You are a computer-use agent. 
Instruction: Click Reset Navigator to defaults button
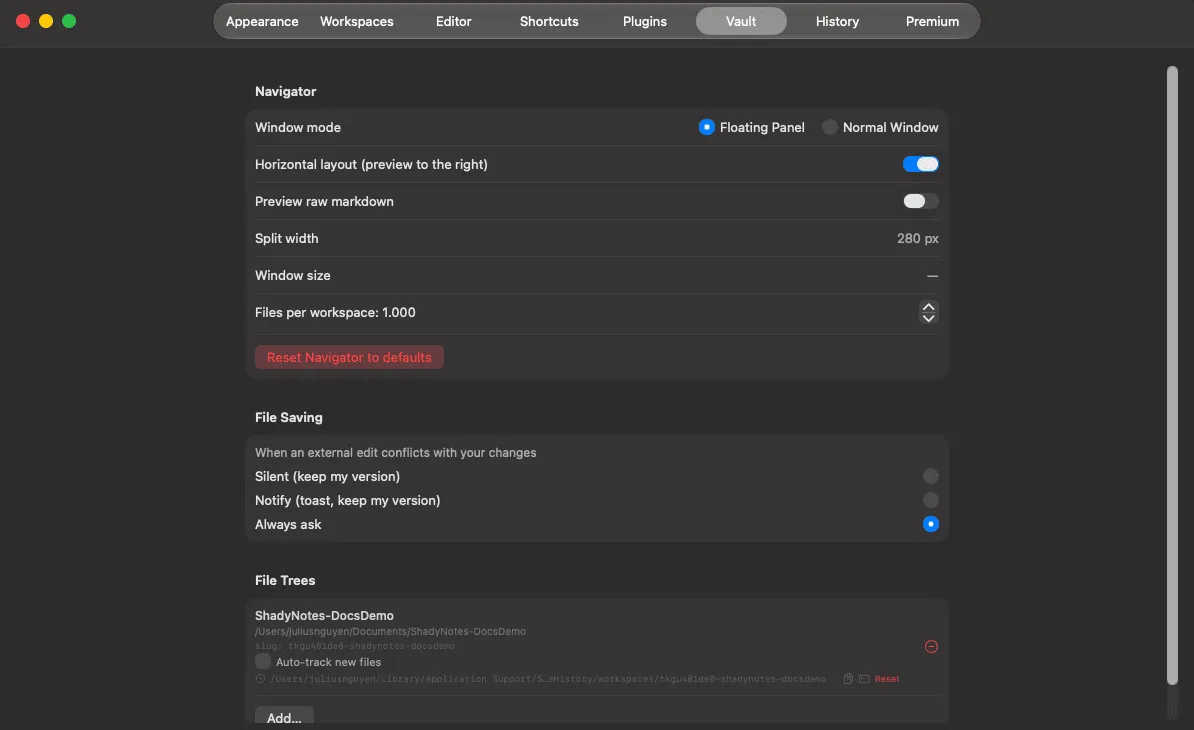349,357
